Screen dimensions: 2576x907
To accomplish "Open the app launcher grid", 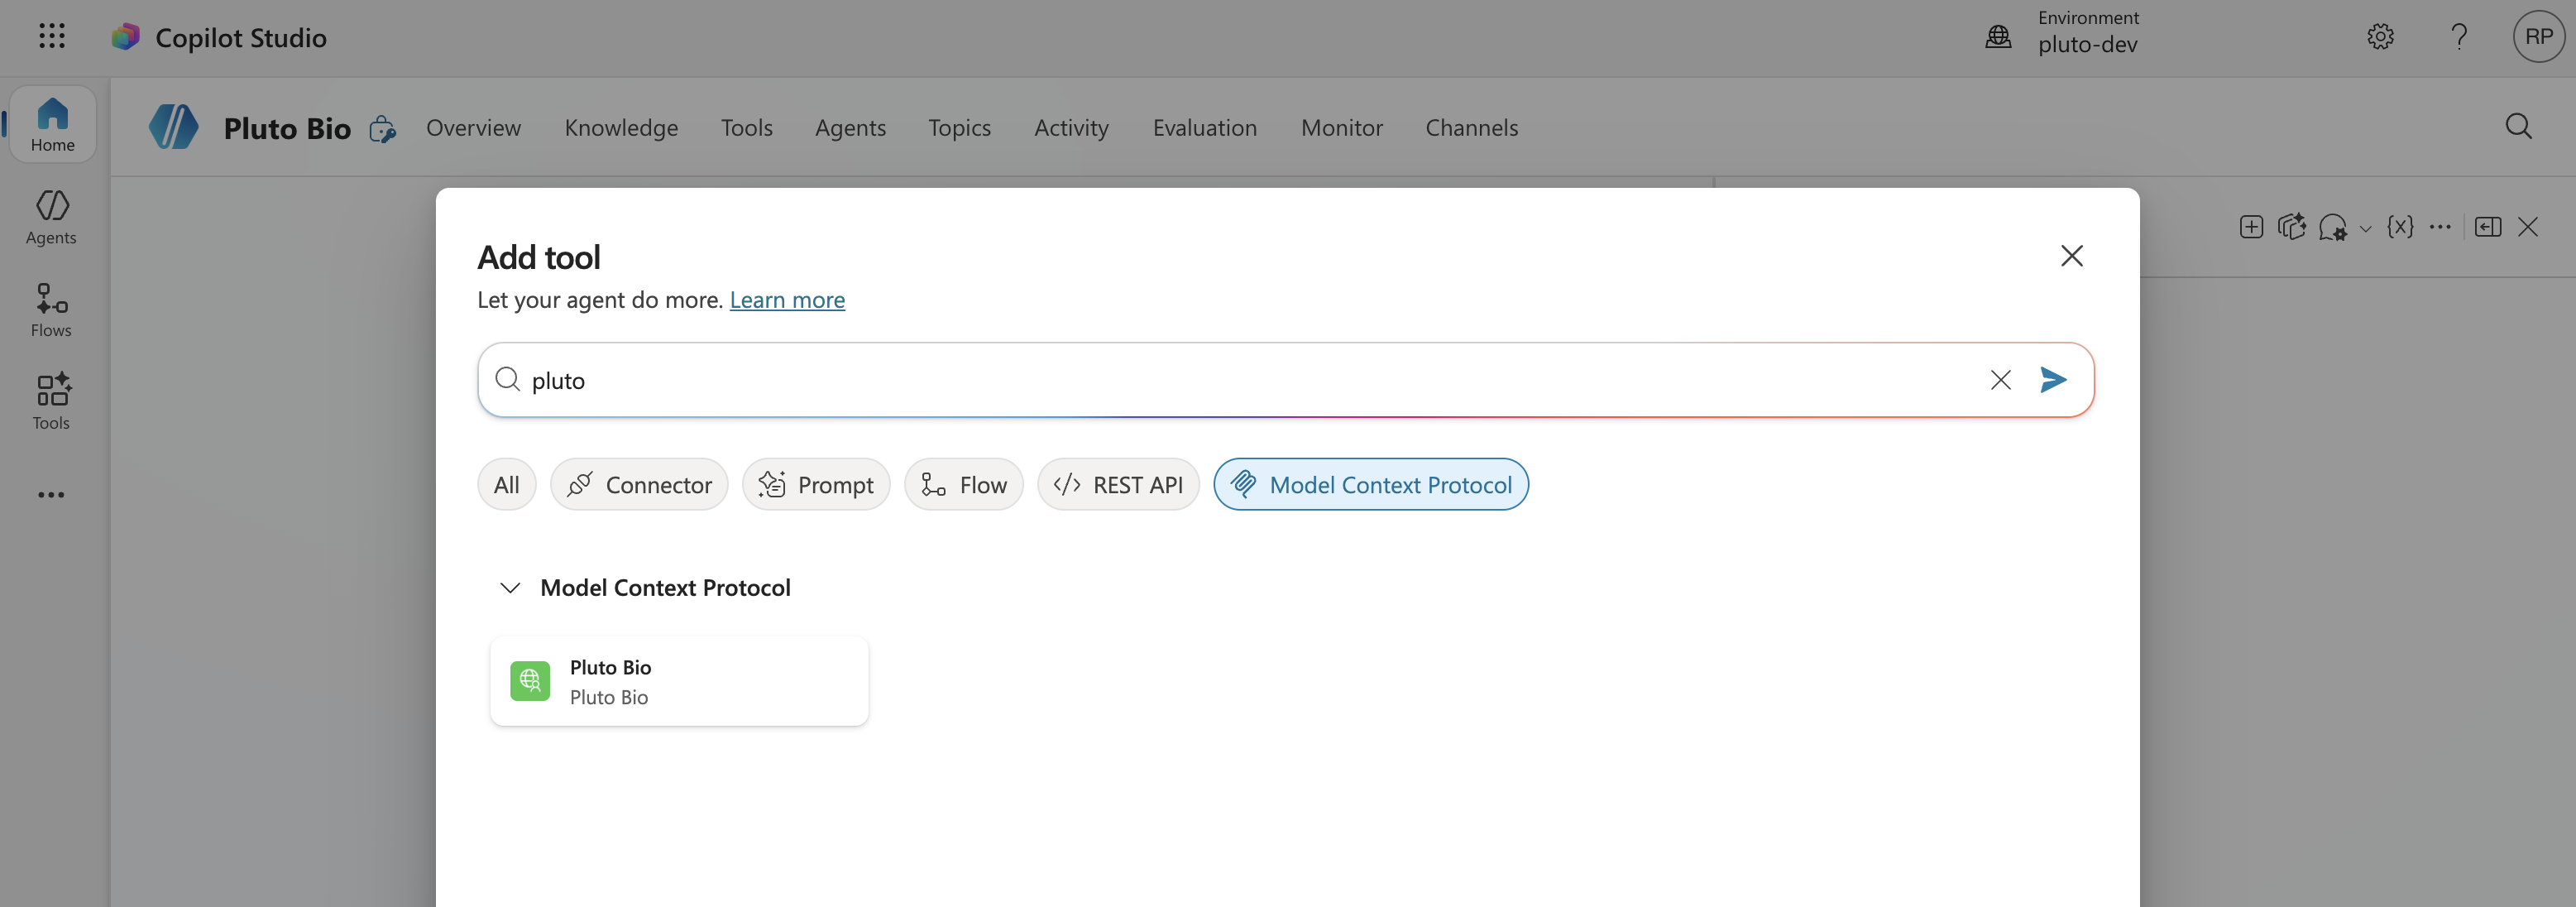I will tap(52, 37).
